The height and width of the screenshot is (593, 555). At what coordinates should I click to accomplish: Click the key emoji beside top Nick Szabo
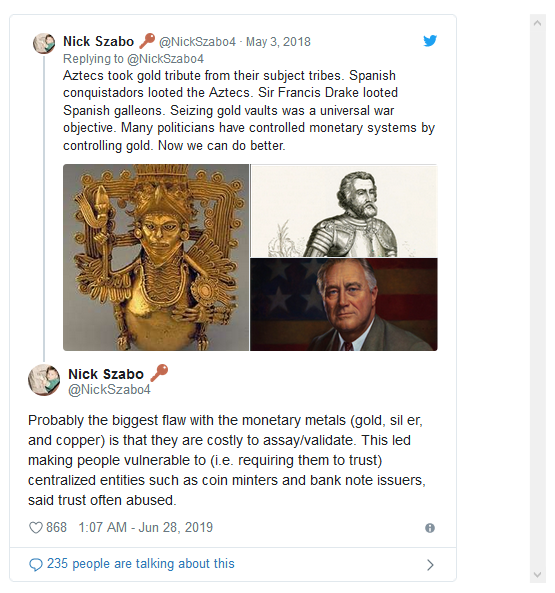147,41
